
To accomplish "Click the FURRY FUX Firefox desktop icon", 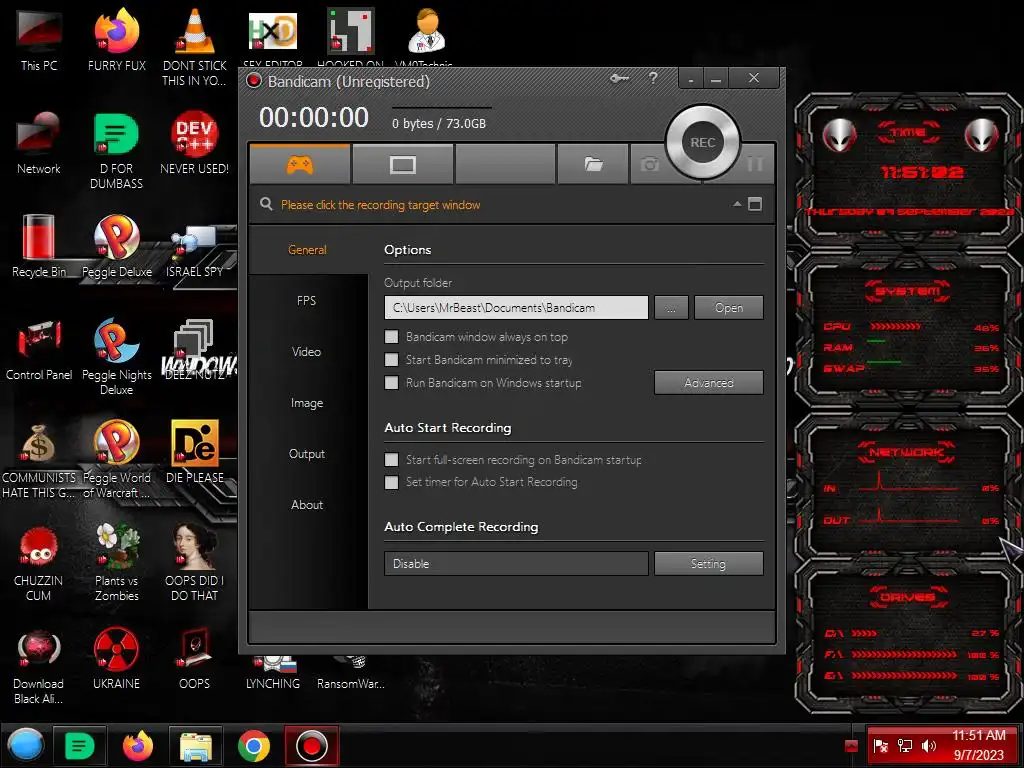I will point(116,40).
